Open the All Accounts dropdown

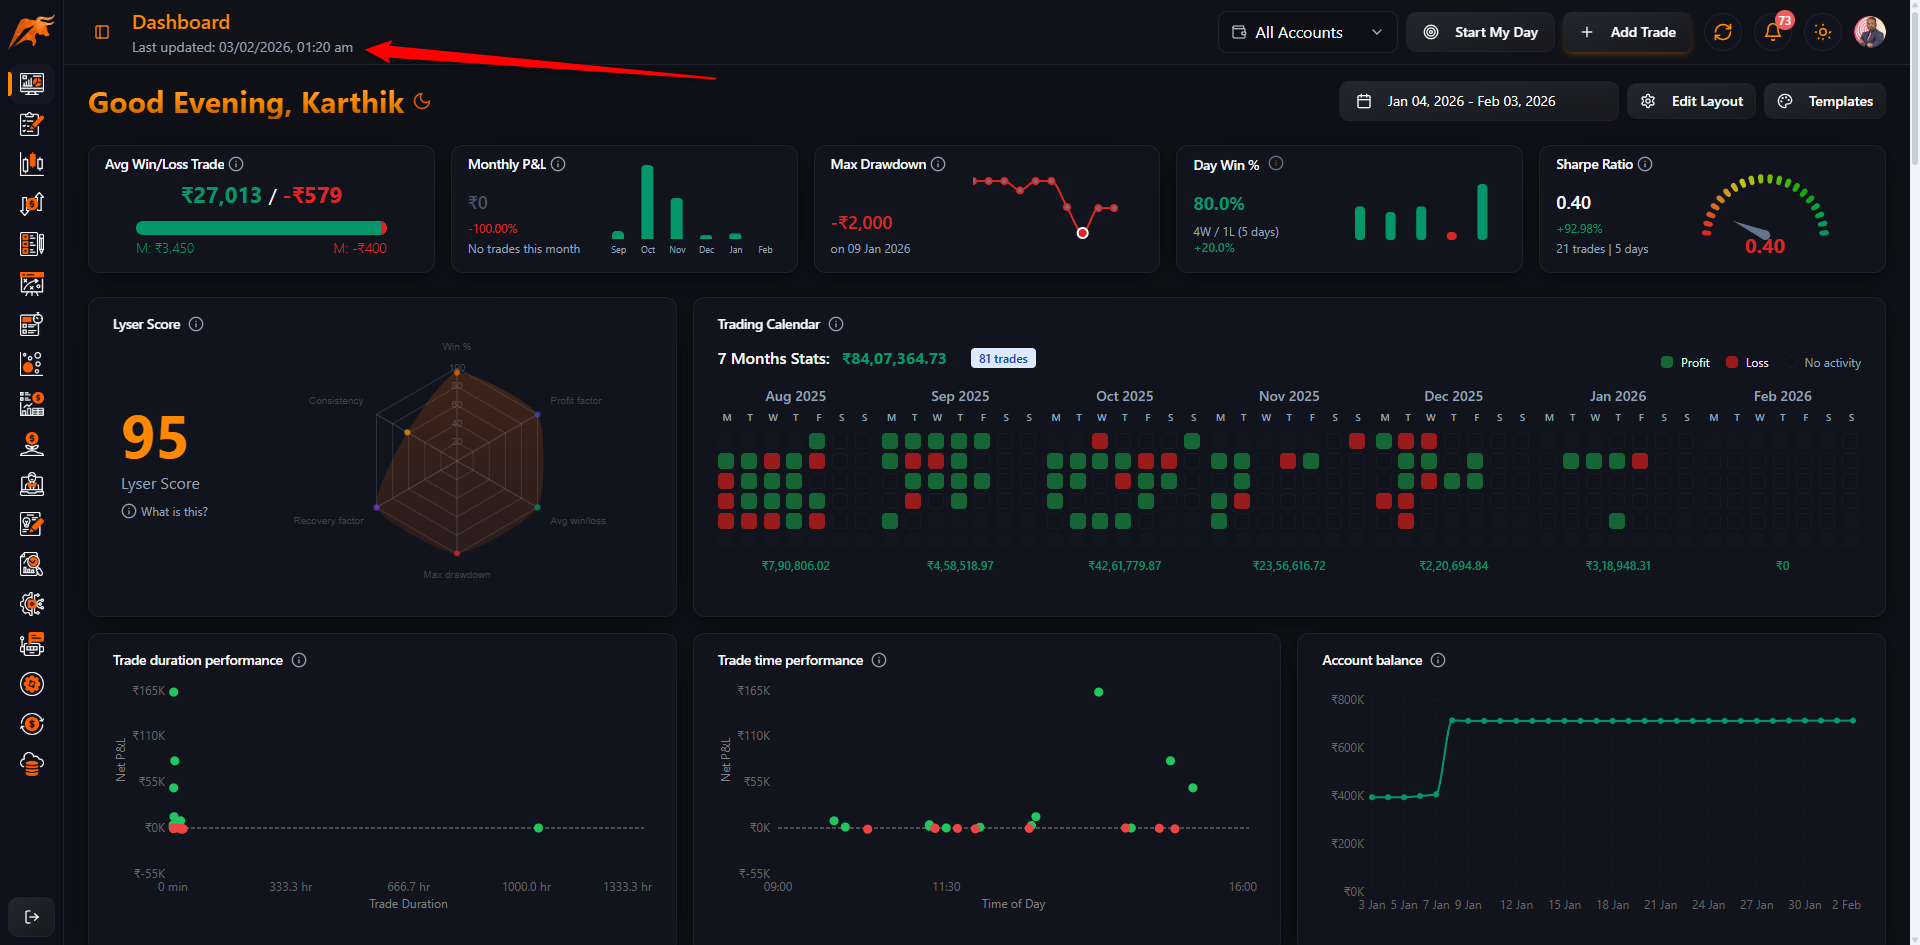tap(1306, 31)
